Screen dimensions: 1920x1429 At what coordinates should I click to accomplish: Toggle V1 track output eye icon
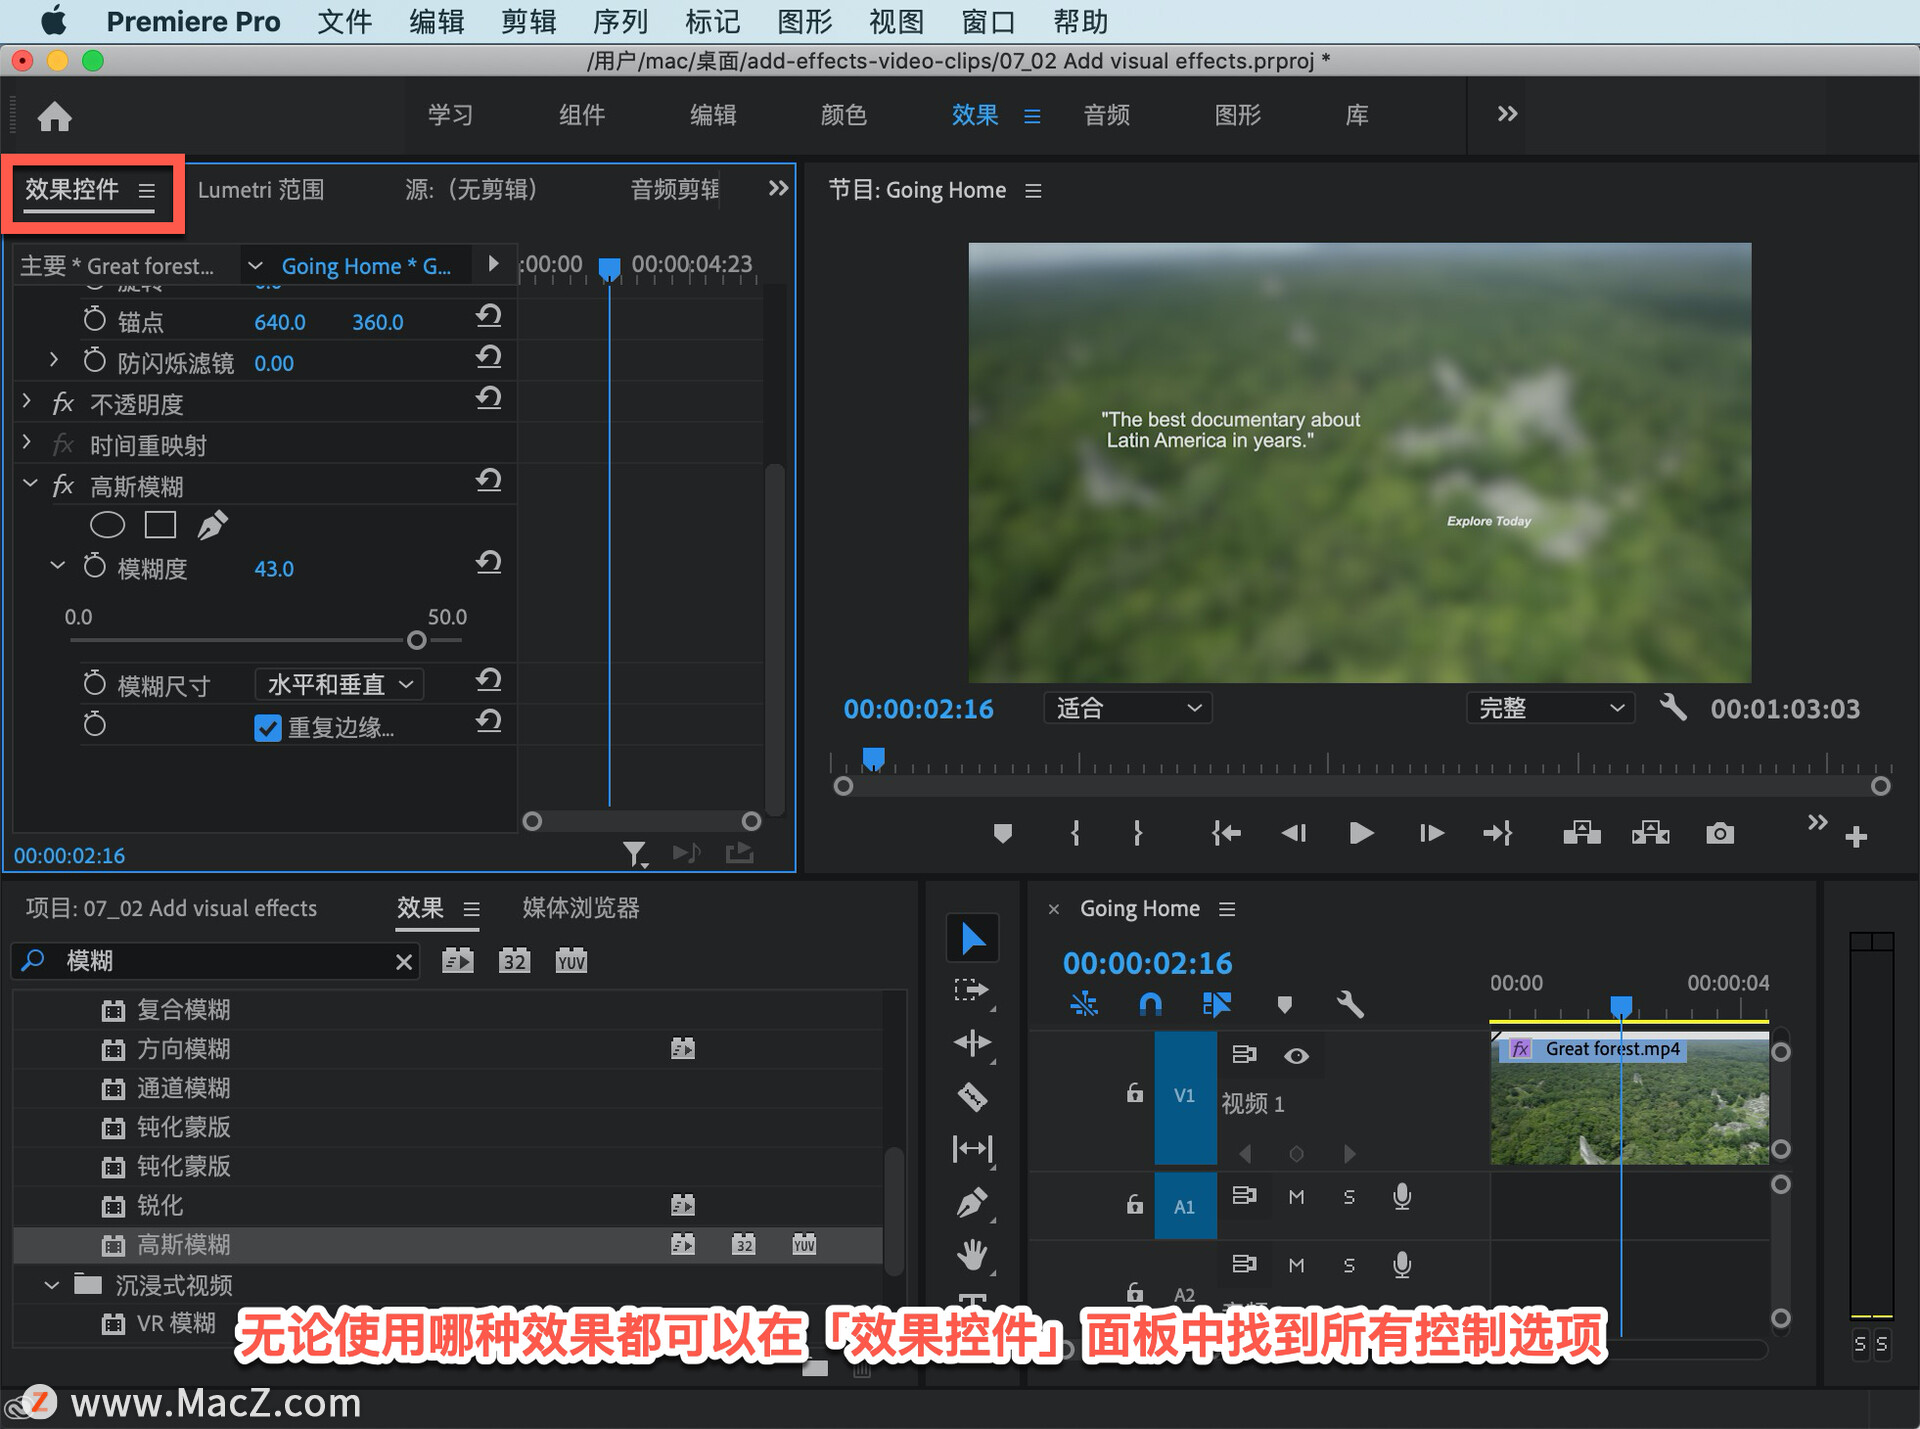(1296, 1056)
